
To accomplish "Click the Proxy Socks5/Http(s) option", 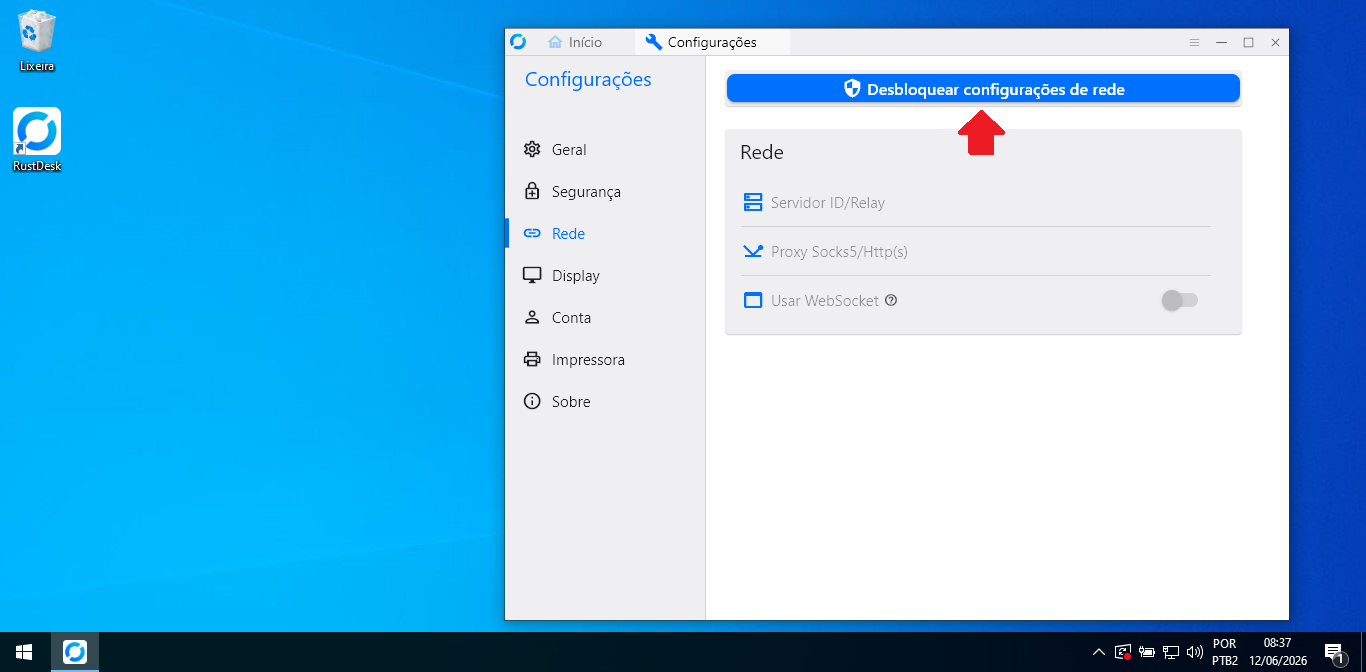I will [x=976, y=252].
